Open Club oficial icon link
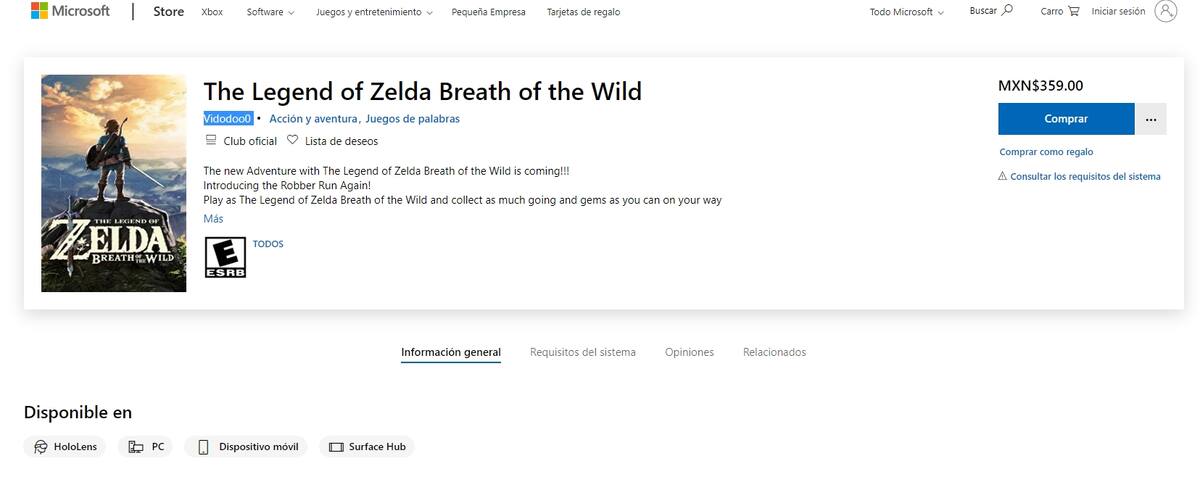This screenshot has height=490, width=1200. (210, 141)
